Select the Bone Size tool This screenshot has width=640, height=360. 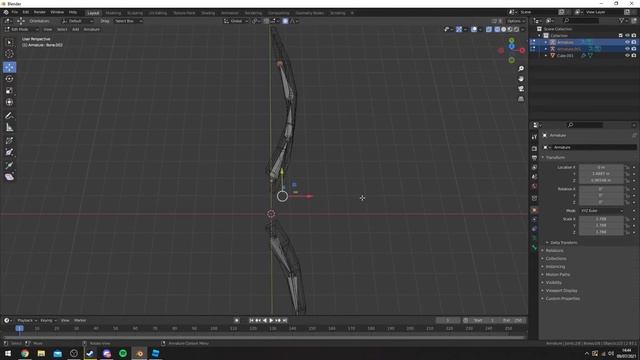[9, 153]
